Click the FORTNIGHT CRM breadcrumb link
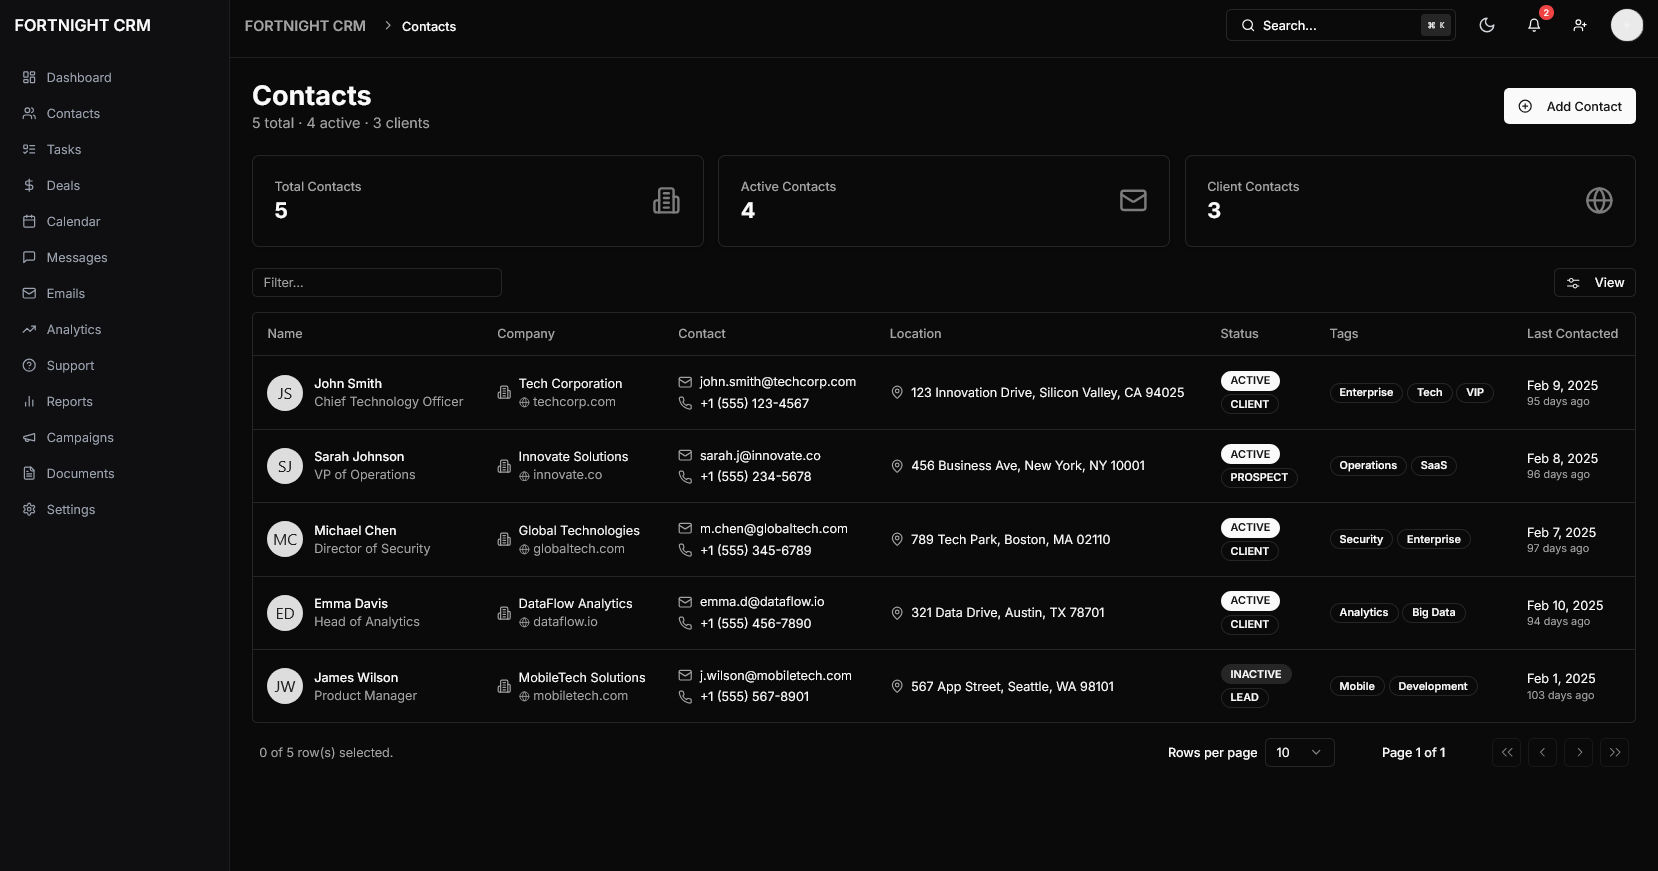The height and width of the screenshot is (871, 1658). [x=305, y=26]
